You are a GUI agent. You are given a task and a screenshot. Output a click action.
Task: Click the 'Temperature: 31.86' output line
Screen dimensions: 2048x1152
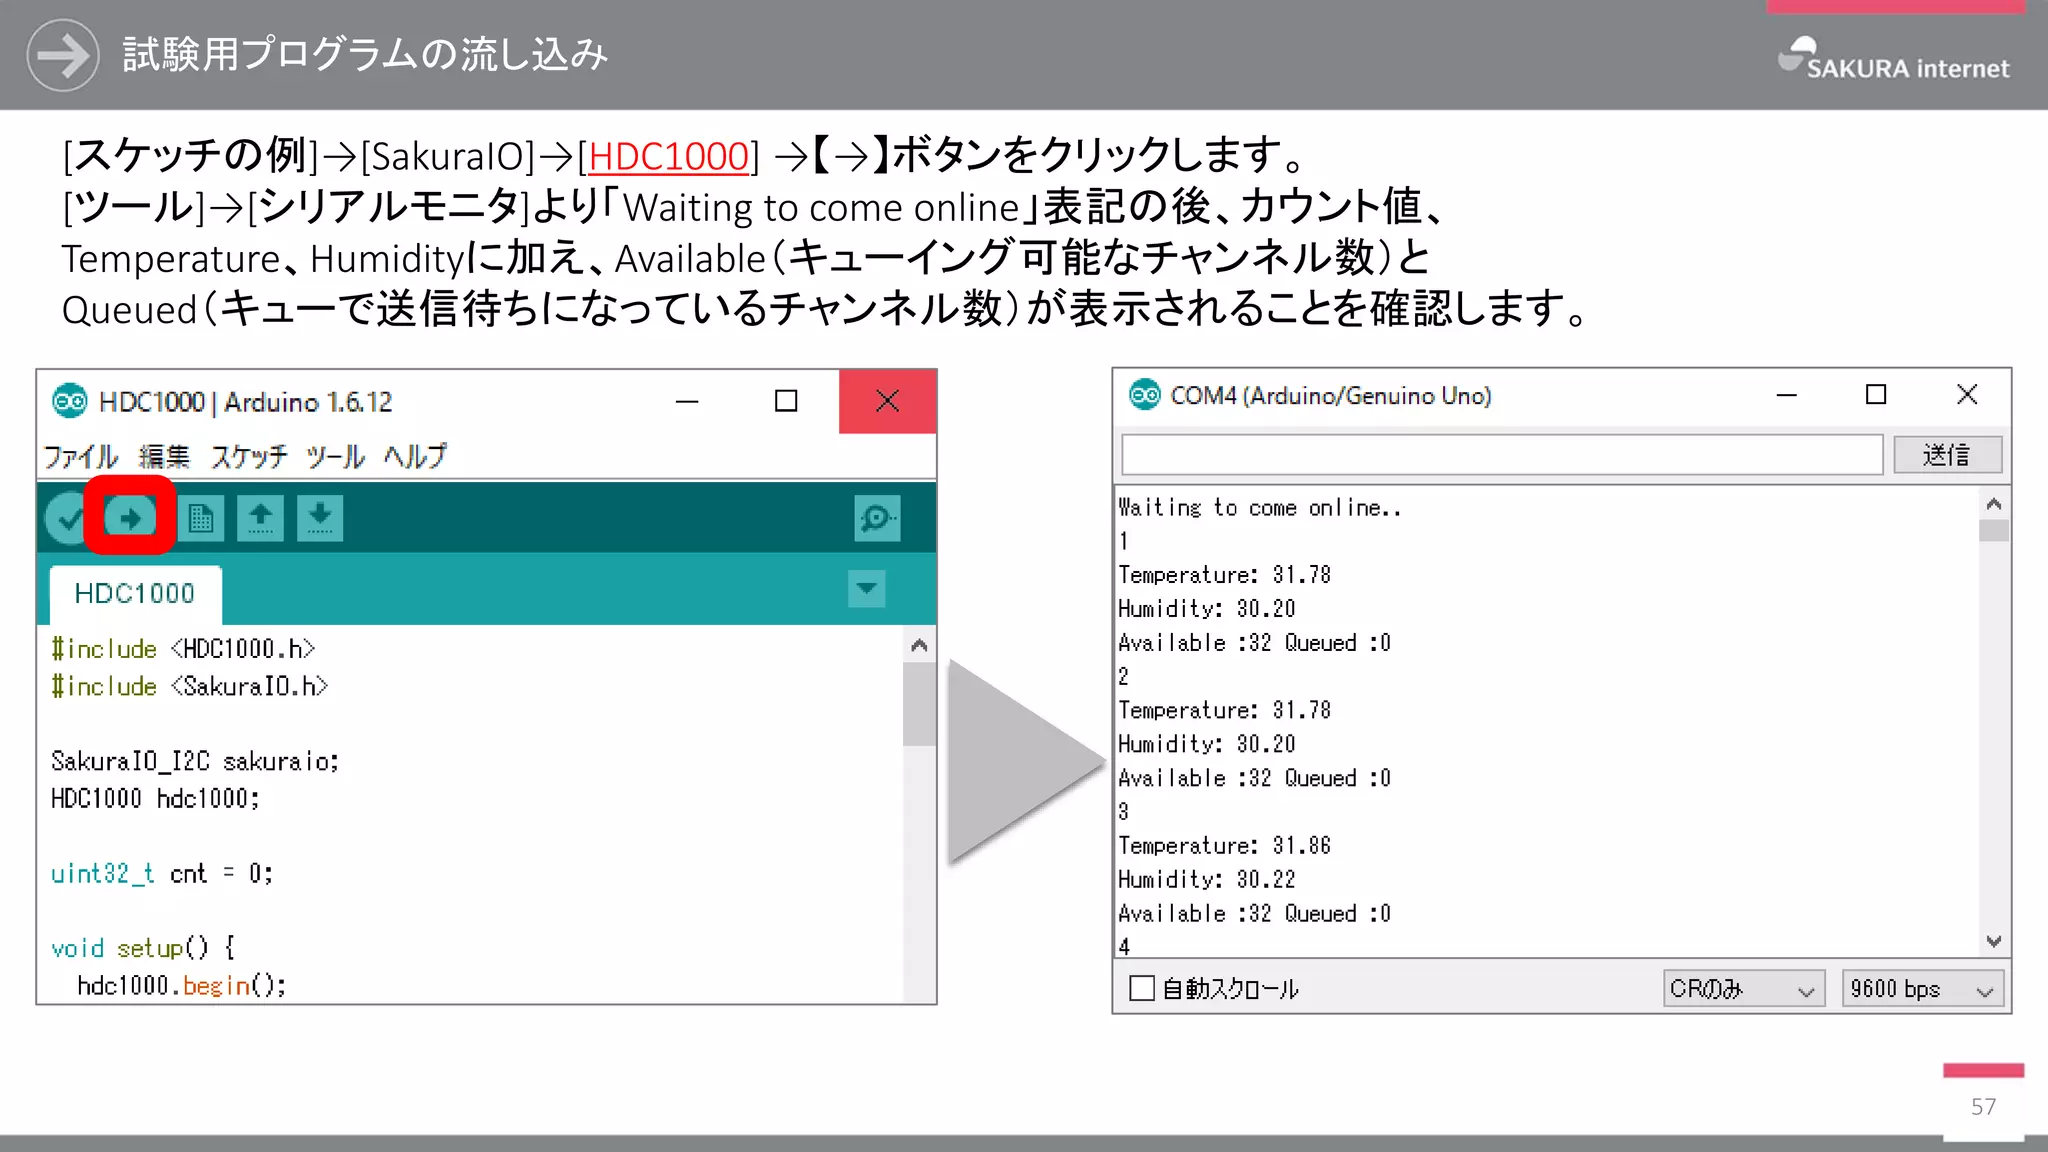point(1224,846)
